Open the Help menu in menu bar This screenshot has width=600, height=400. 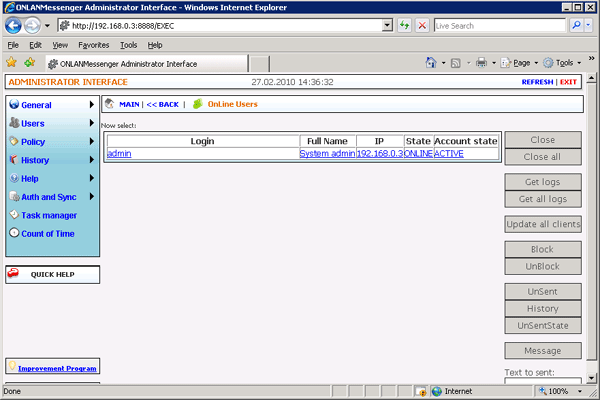pos(155,45)
